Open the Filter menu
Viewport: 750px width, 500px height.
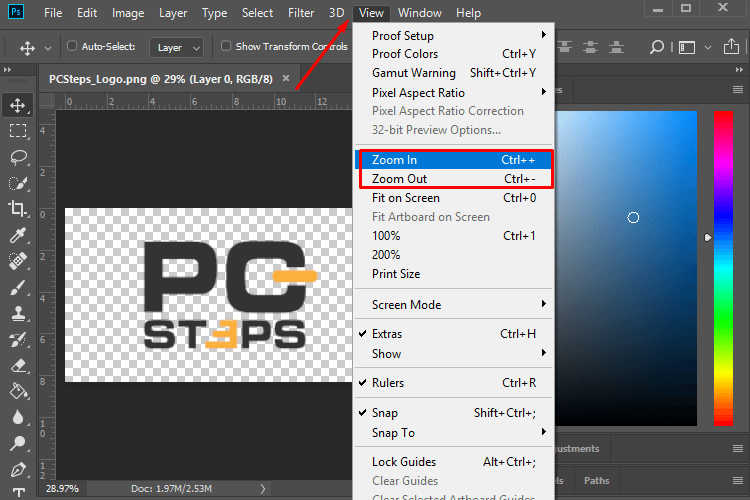click(x=301, y=13)
